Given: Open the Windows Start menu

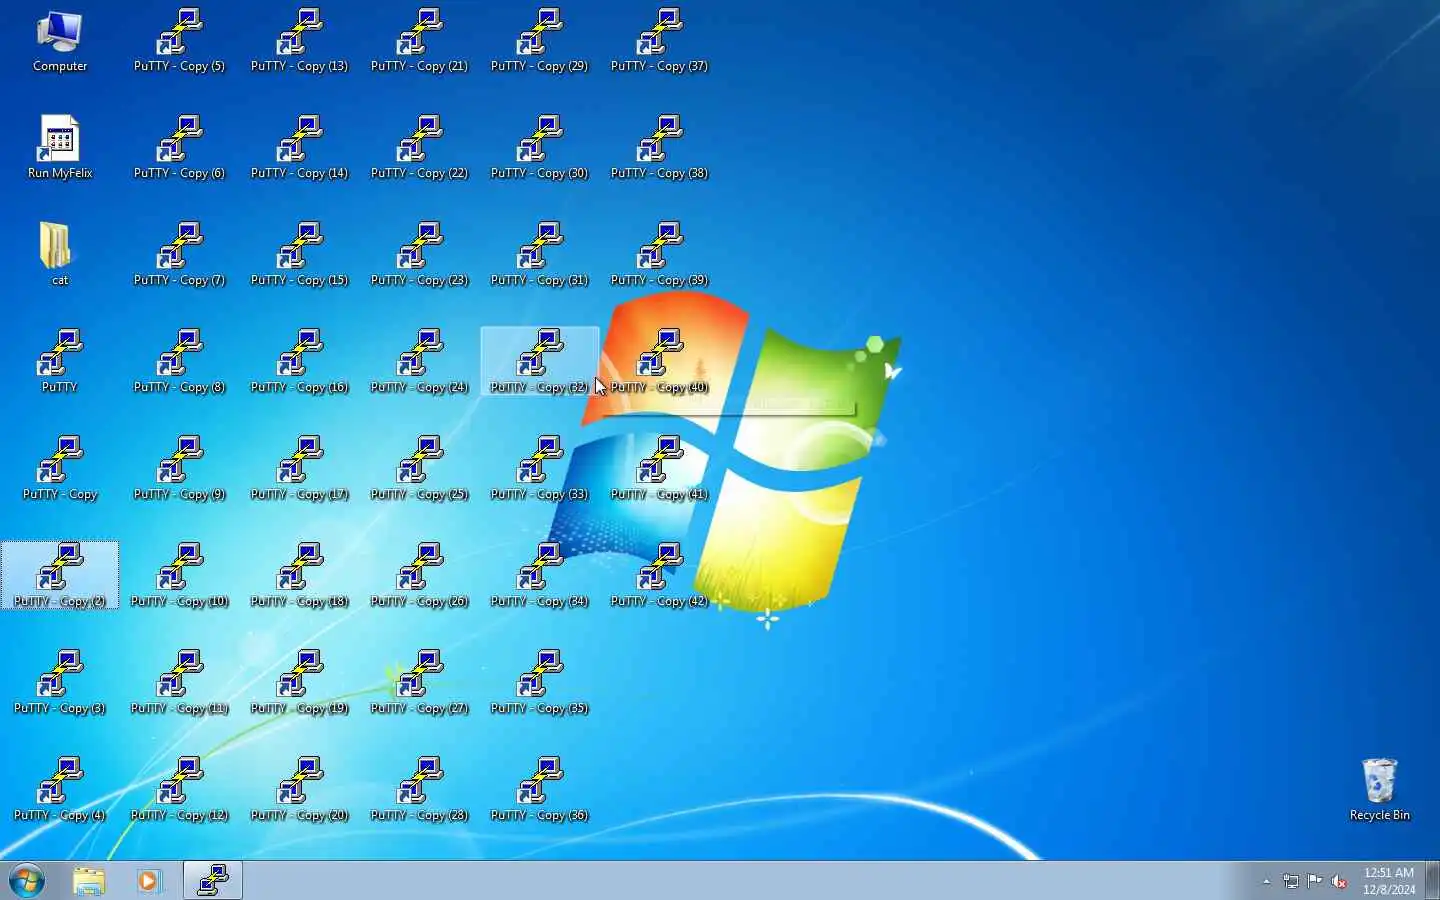Looking at the screenshot, I should coord(27,881).
